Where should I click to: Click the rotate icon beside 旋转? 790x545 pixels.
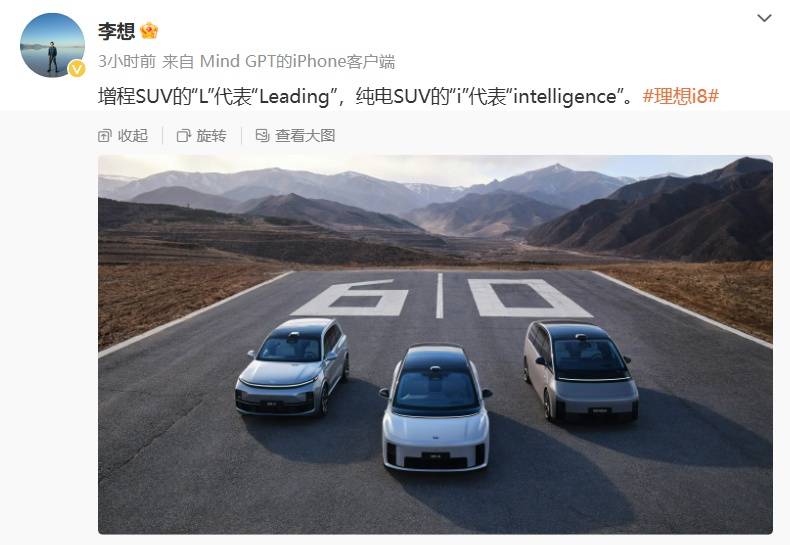coord(183,135)
